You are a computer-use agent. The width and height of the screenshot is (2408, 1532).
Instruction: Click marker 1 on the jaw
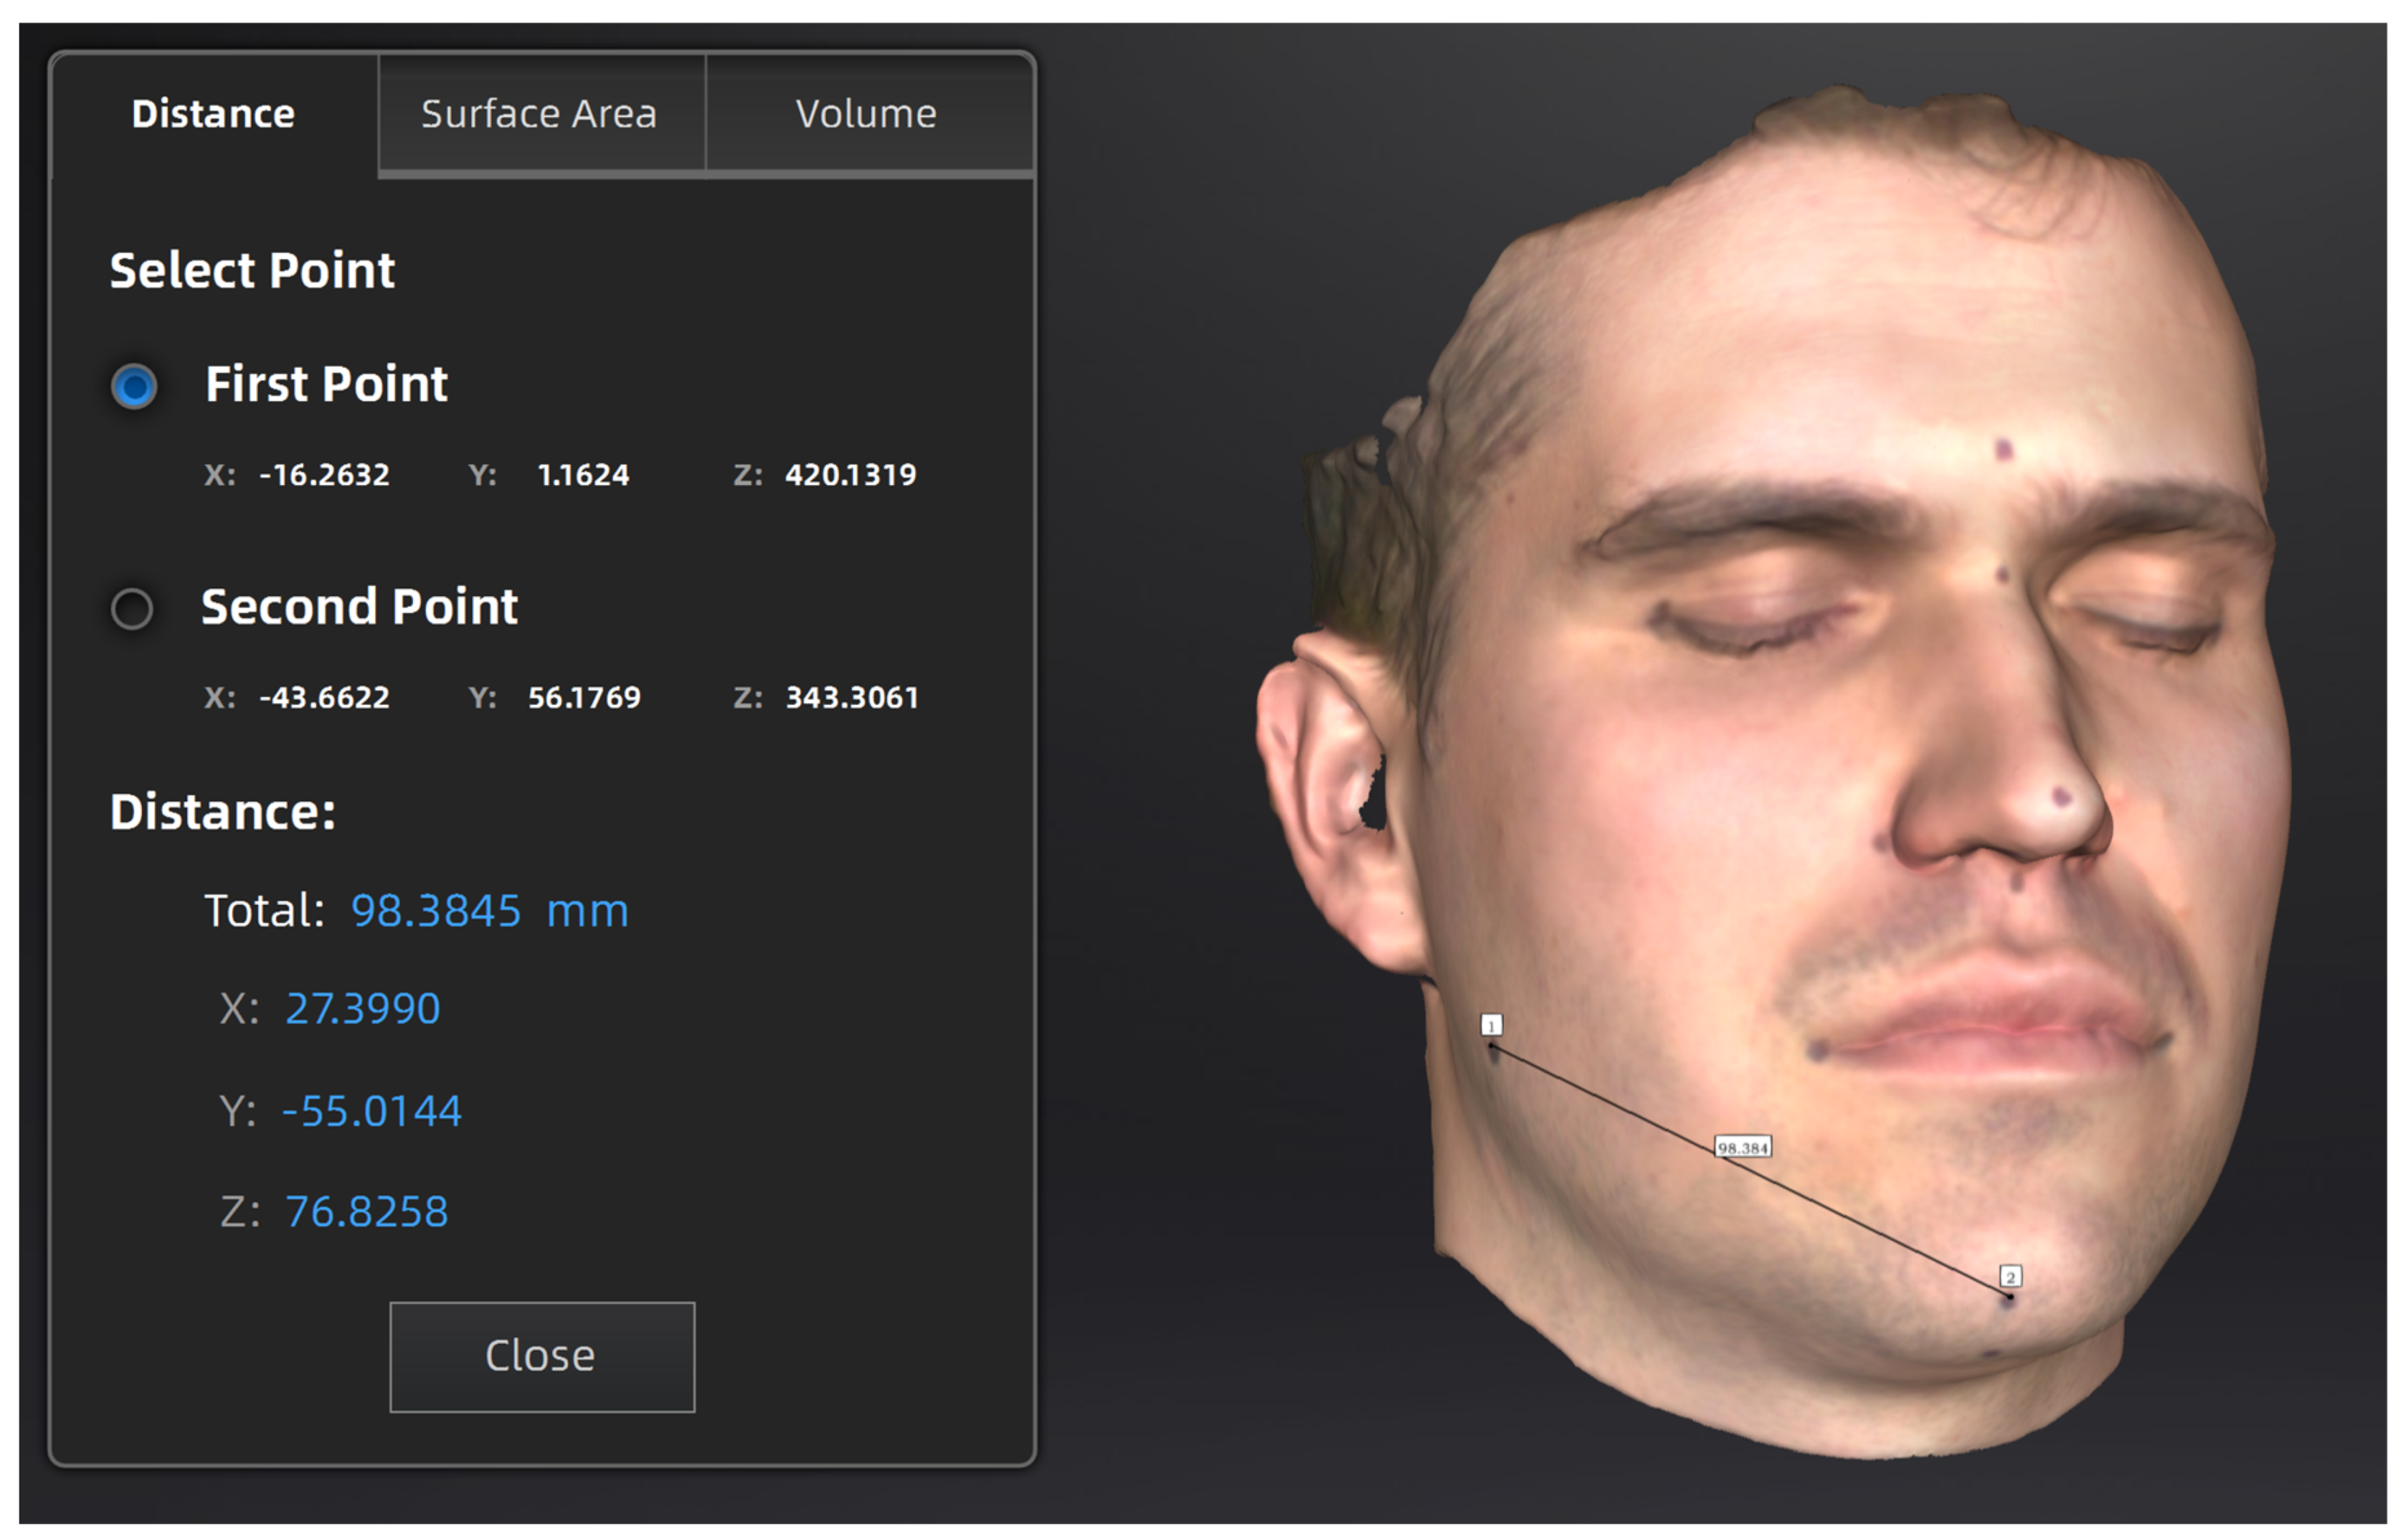[1491, 1025]
